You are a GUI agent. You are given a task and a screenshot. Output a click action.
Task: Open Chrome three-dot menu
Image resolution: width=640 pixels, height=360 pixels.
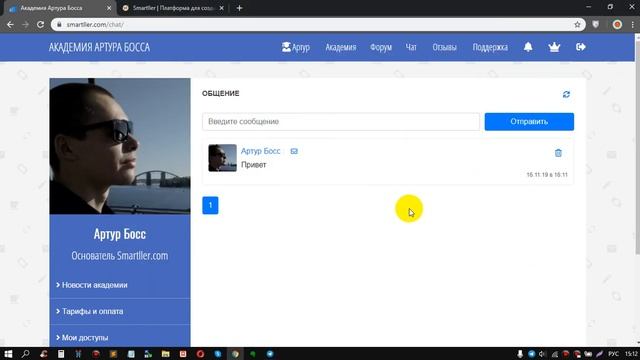pos(632,24)
